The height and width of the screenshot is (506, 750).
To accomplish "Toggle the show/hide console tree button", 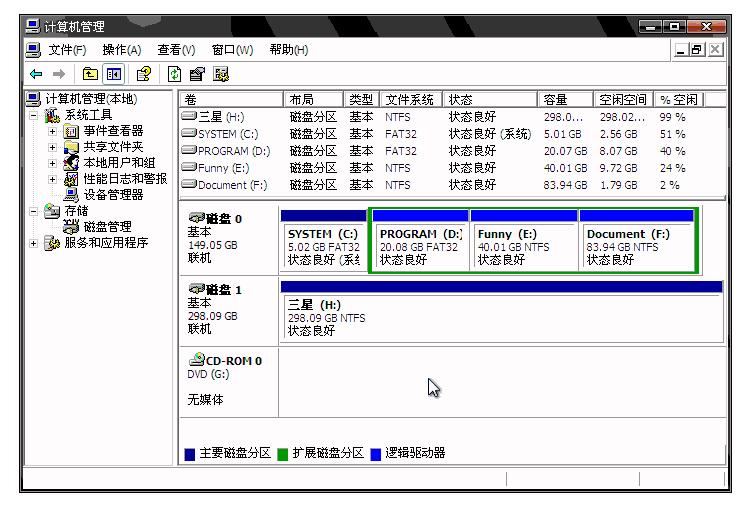I will click(x=113, y=74).
